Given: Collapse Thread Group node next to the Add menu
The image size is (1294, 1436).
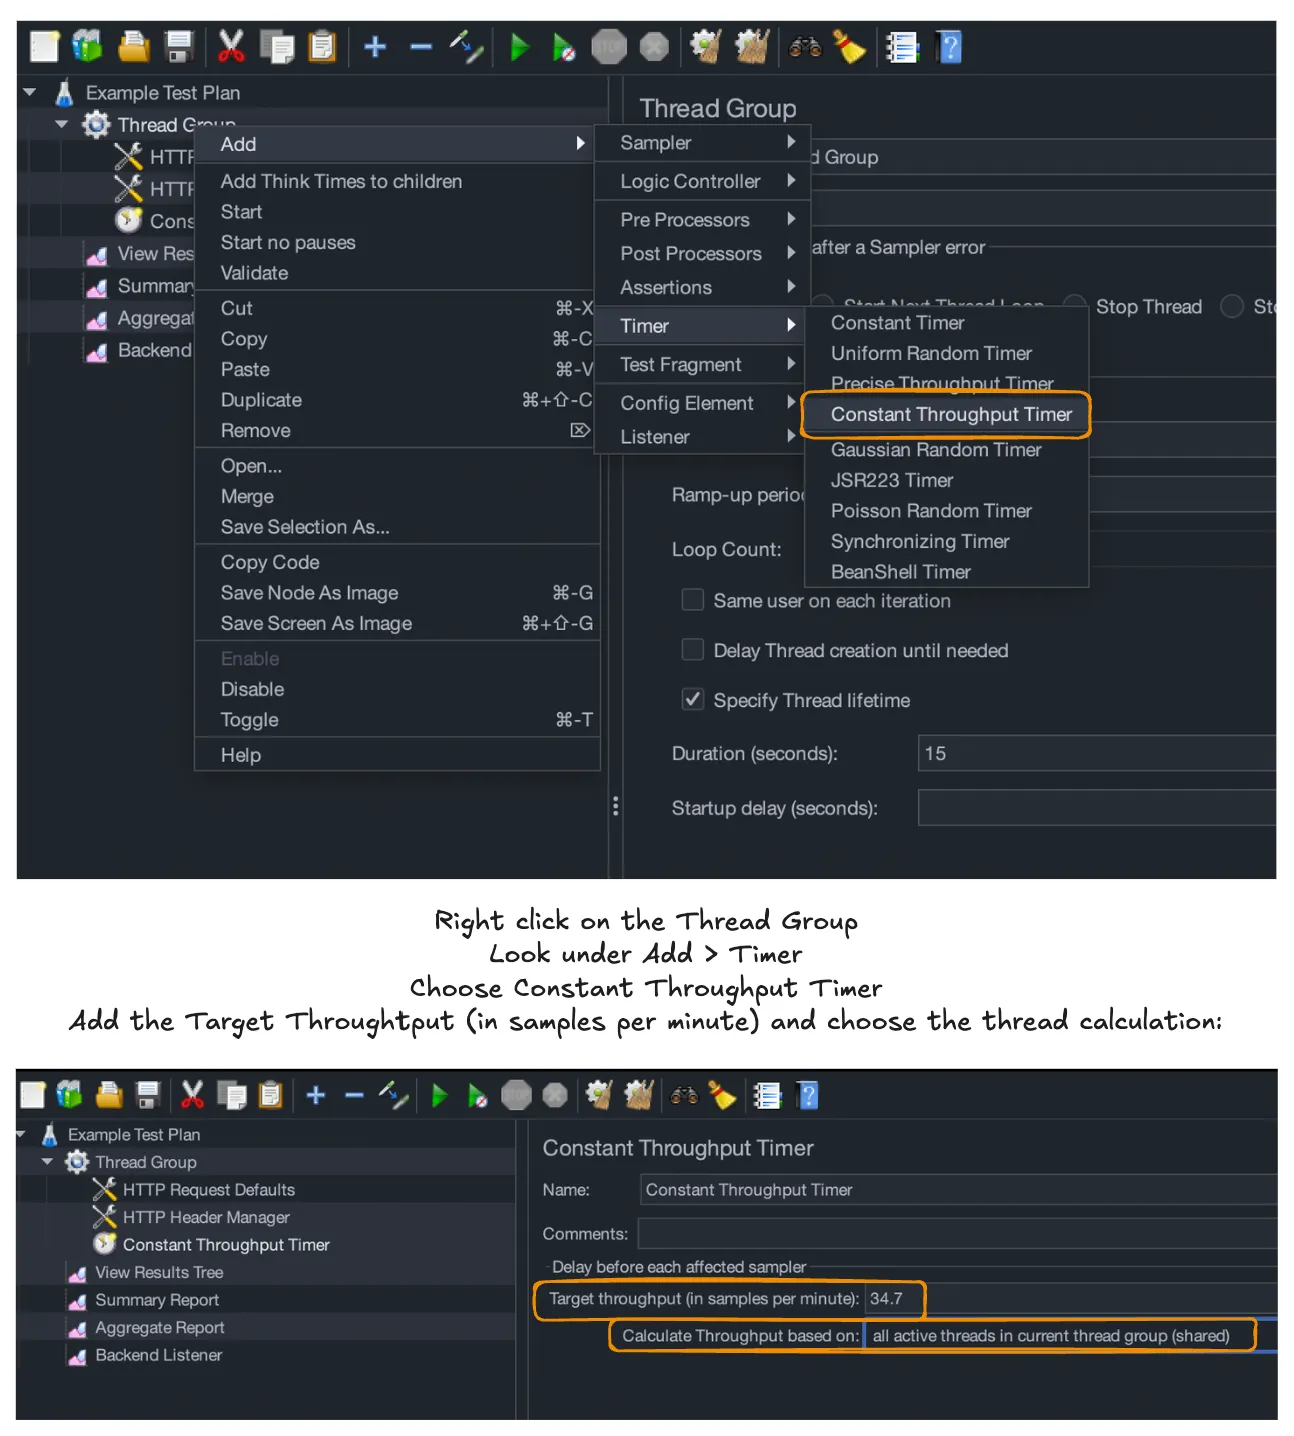Looking at the screenshot, I should (x=62, y=125).
